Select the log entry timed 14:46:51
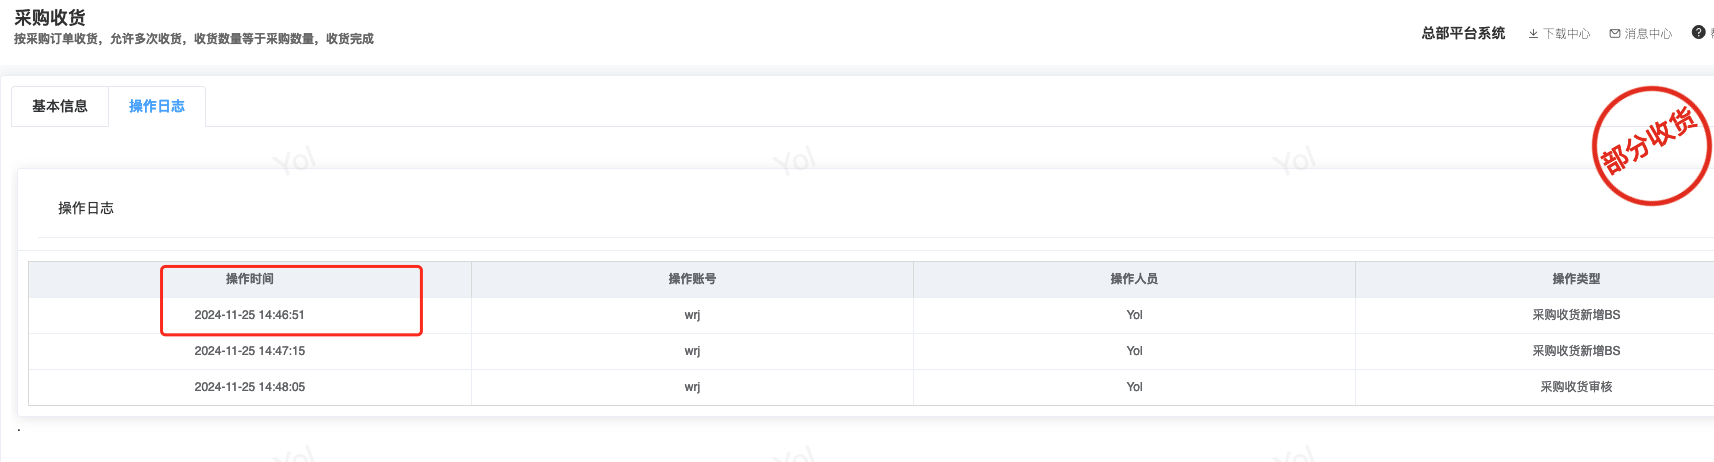 click(250, 315)
